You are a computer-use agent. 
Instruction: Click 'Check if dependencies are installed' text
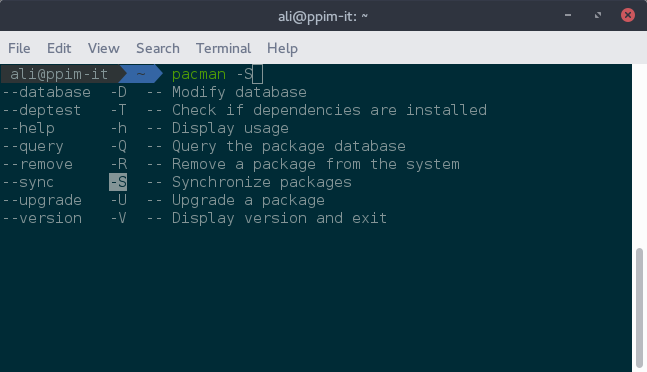(329, 110)
